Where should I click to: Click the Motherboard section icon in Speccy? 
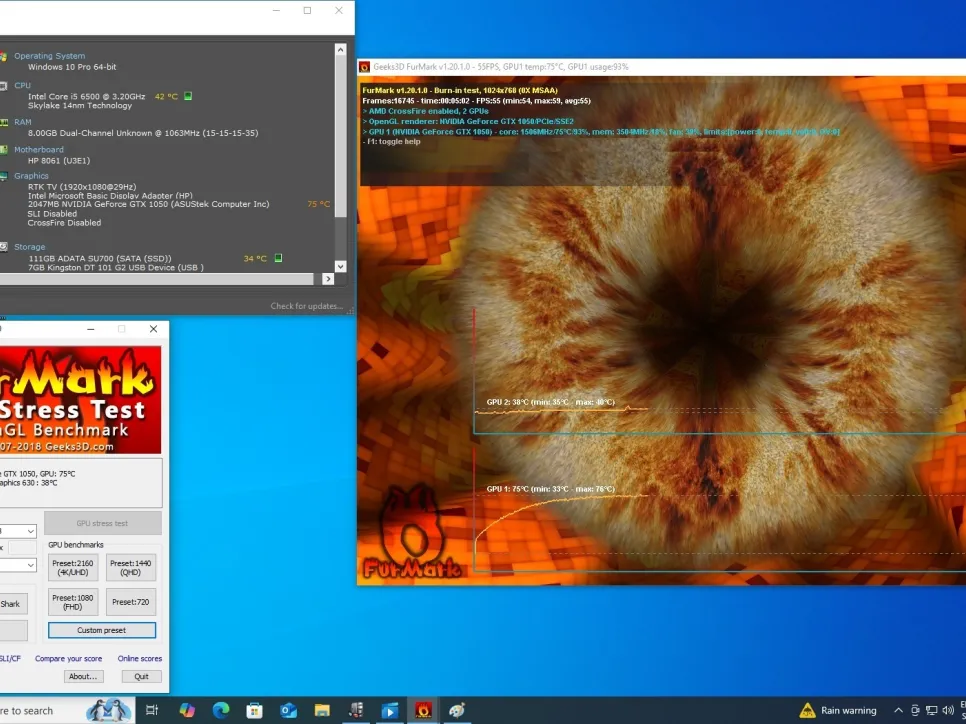click(4, 150)
